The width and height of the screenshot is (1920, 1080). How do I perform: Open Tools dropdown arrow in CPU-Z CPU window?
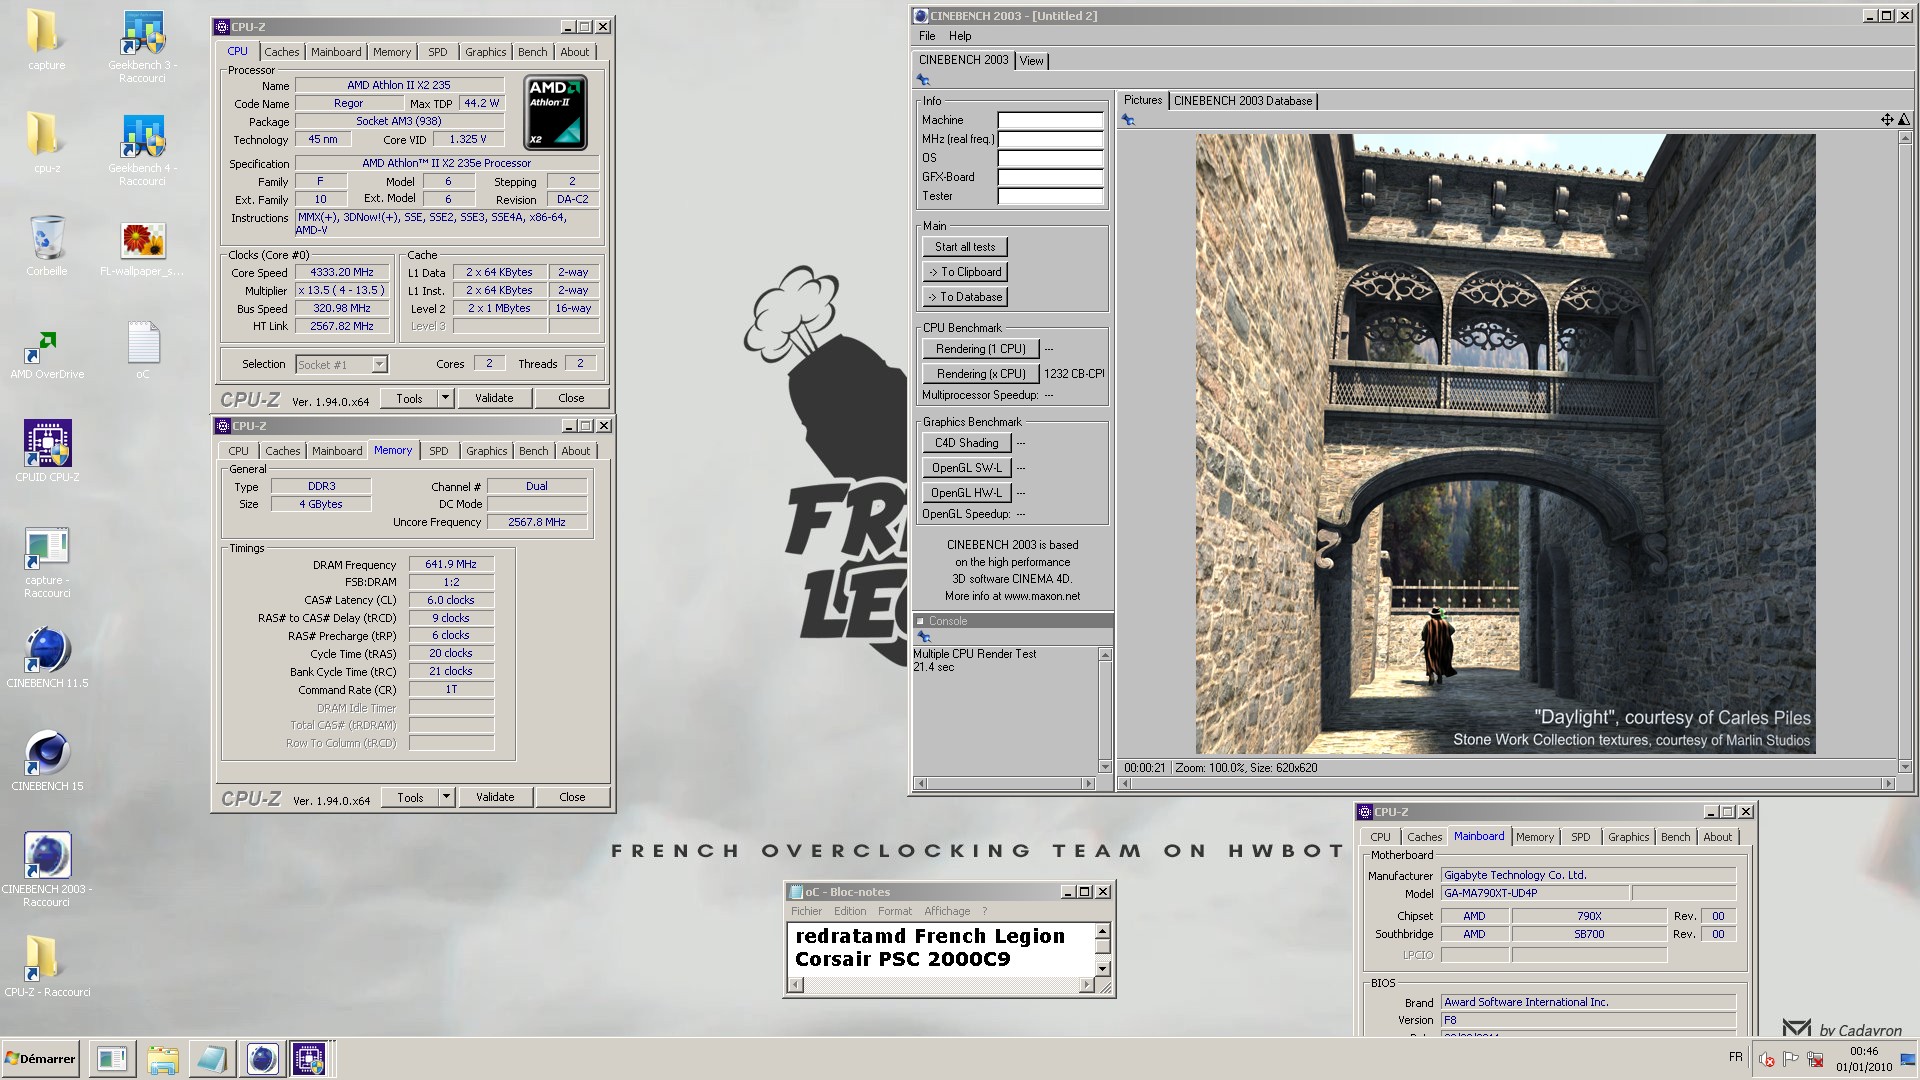tap(446, 398)
